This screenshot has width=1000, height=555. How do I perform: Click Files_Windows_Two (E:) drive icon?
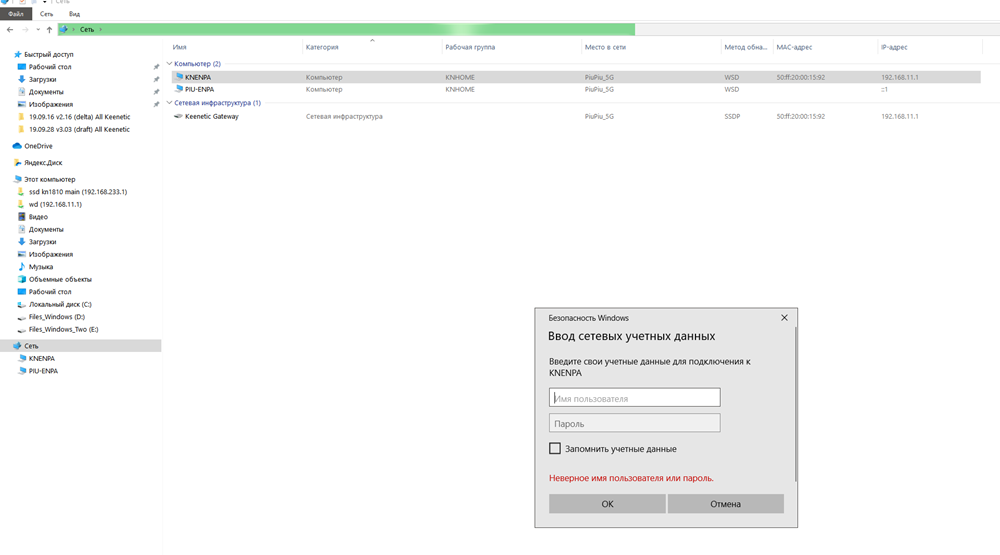tap(22, 330)
